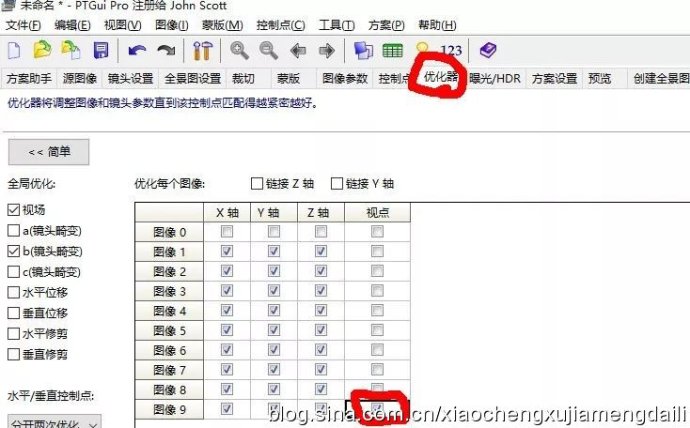Open the tools/options wrench icon
The width and height of the screenshot is (690, 428).
point(203,50)
